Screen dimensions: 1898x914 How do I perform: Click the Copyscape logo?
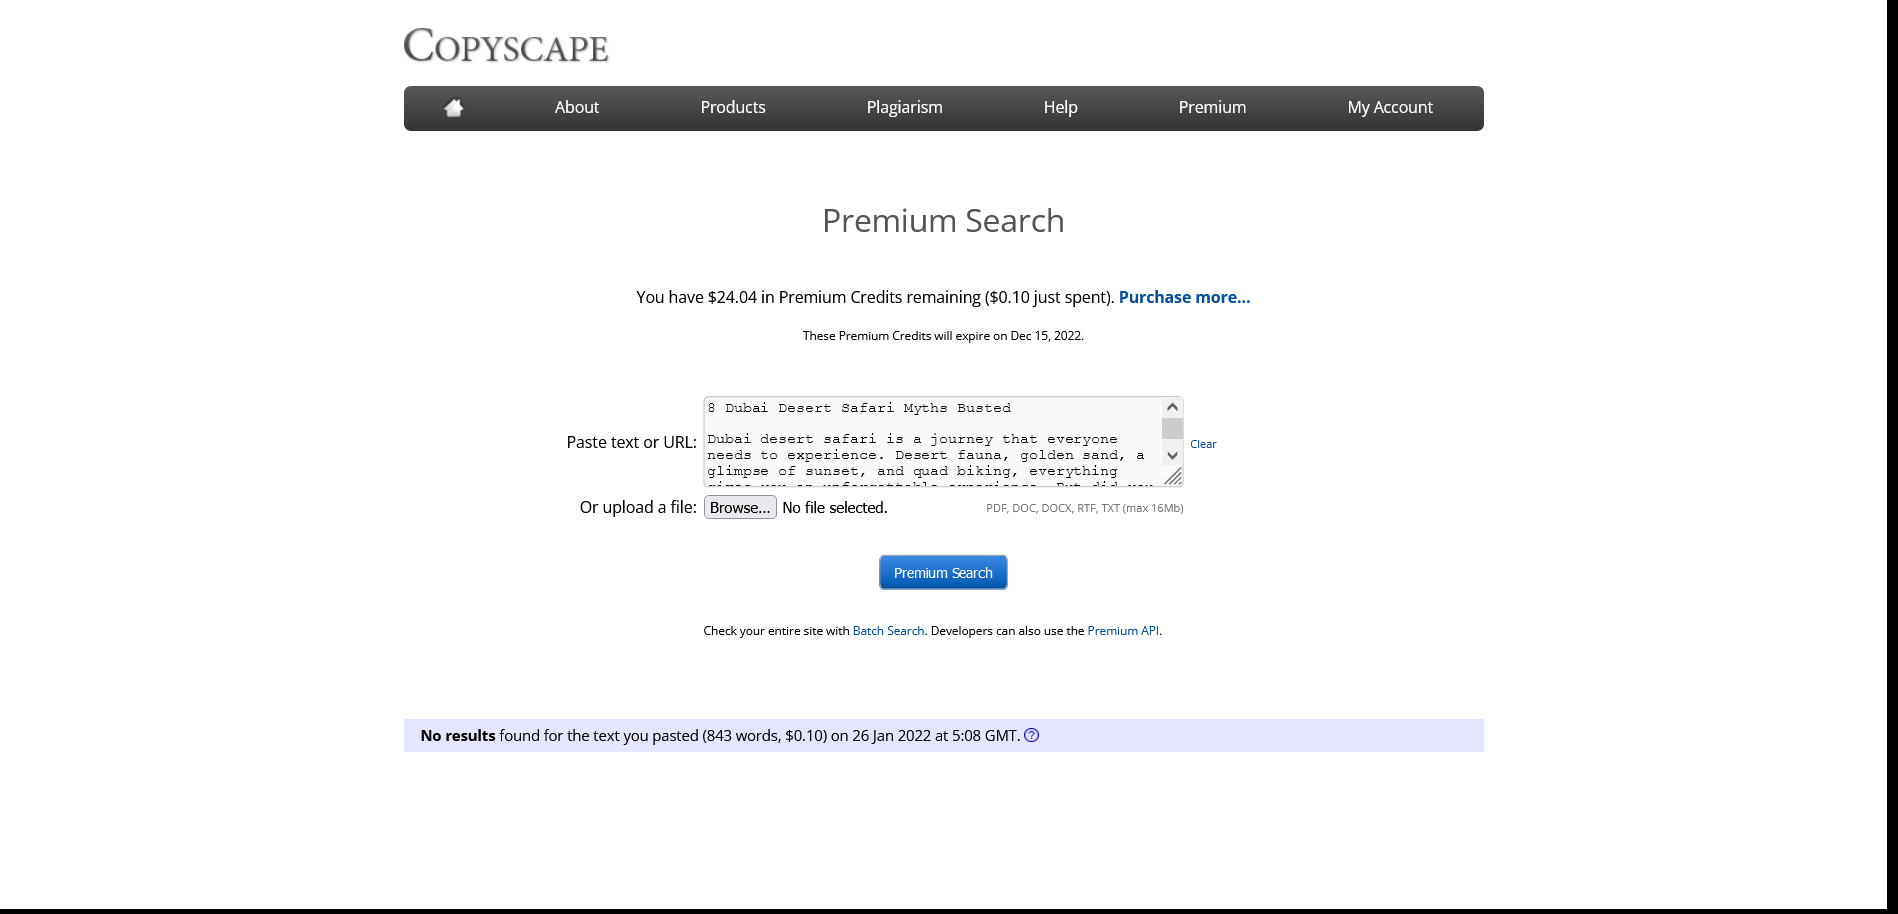pos(506,46)
